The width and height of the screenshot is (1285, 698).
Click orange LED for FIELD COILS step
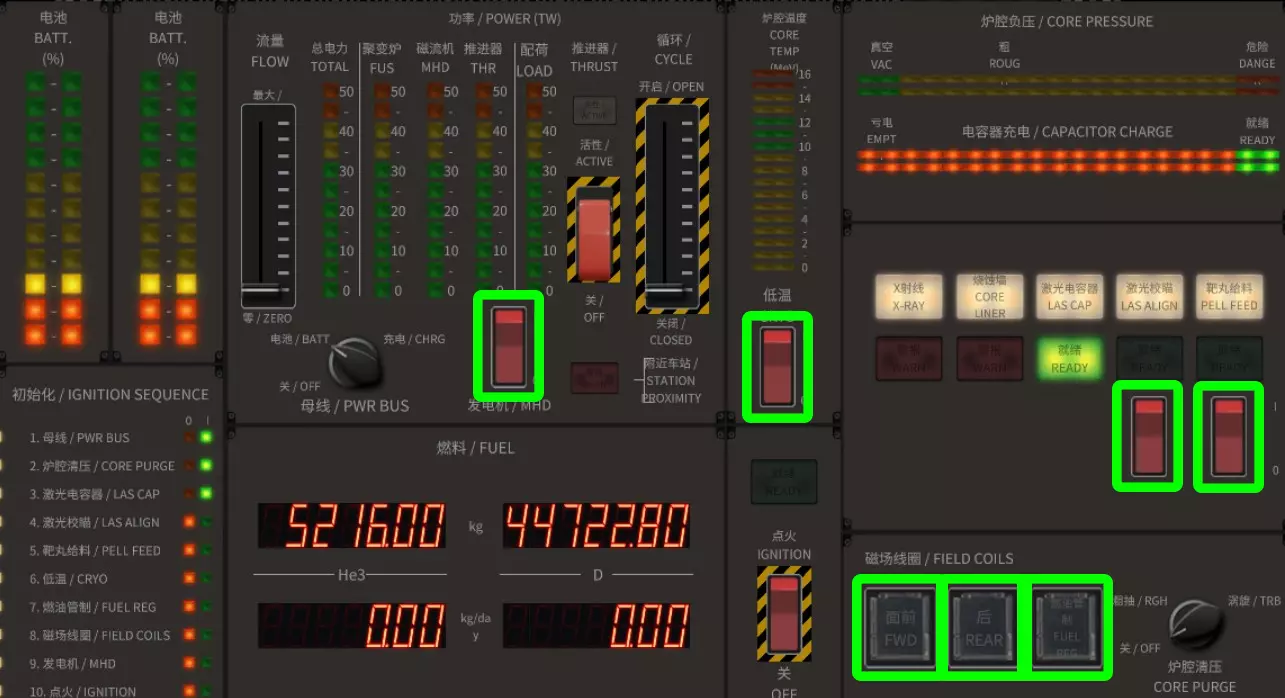[x=188, y=634]
